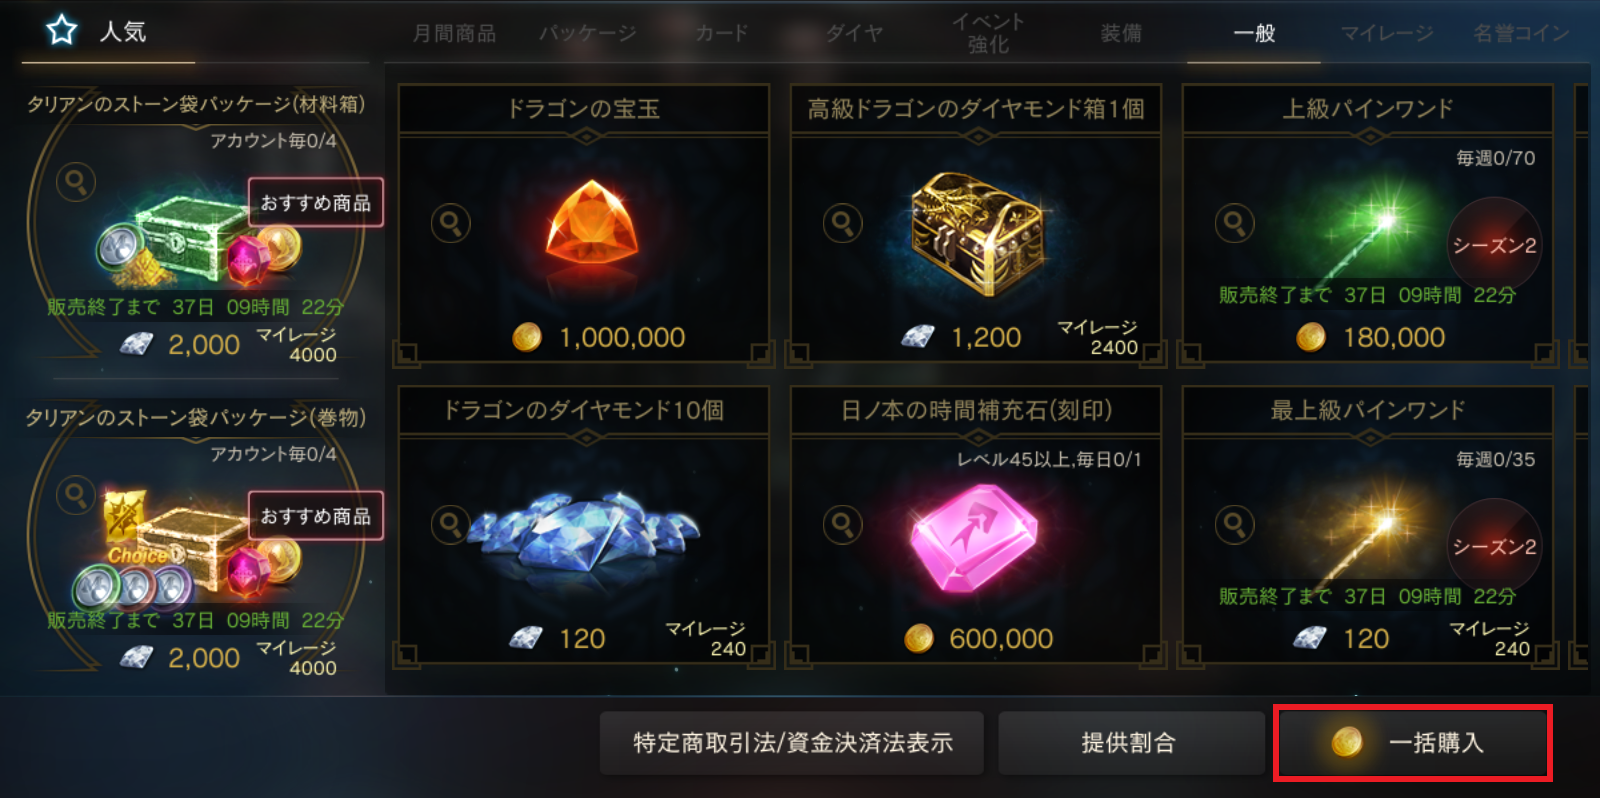The width and height of the screenshot is (1600, 798).
Task: Click magnifier icon on 最上級パインワンド item
Action: (1235, 523)
